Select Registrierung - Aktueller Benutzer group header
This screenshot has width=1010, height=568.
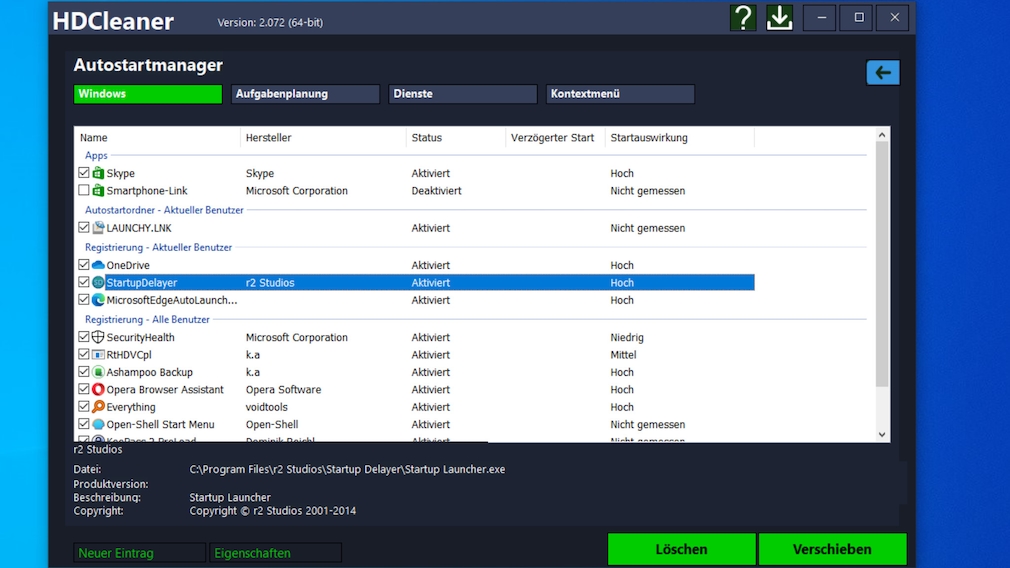pos(158,247)
